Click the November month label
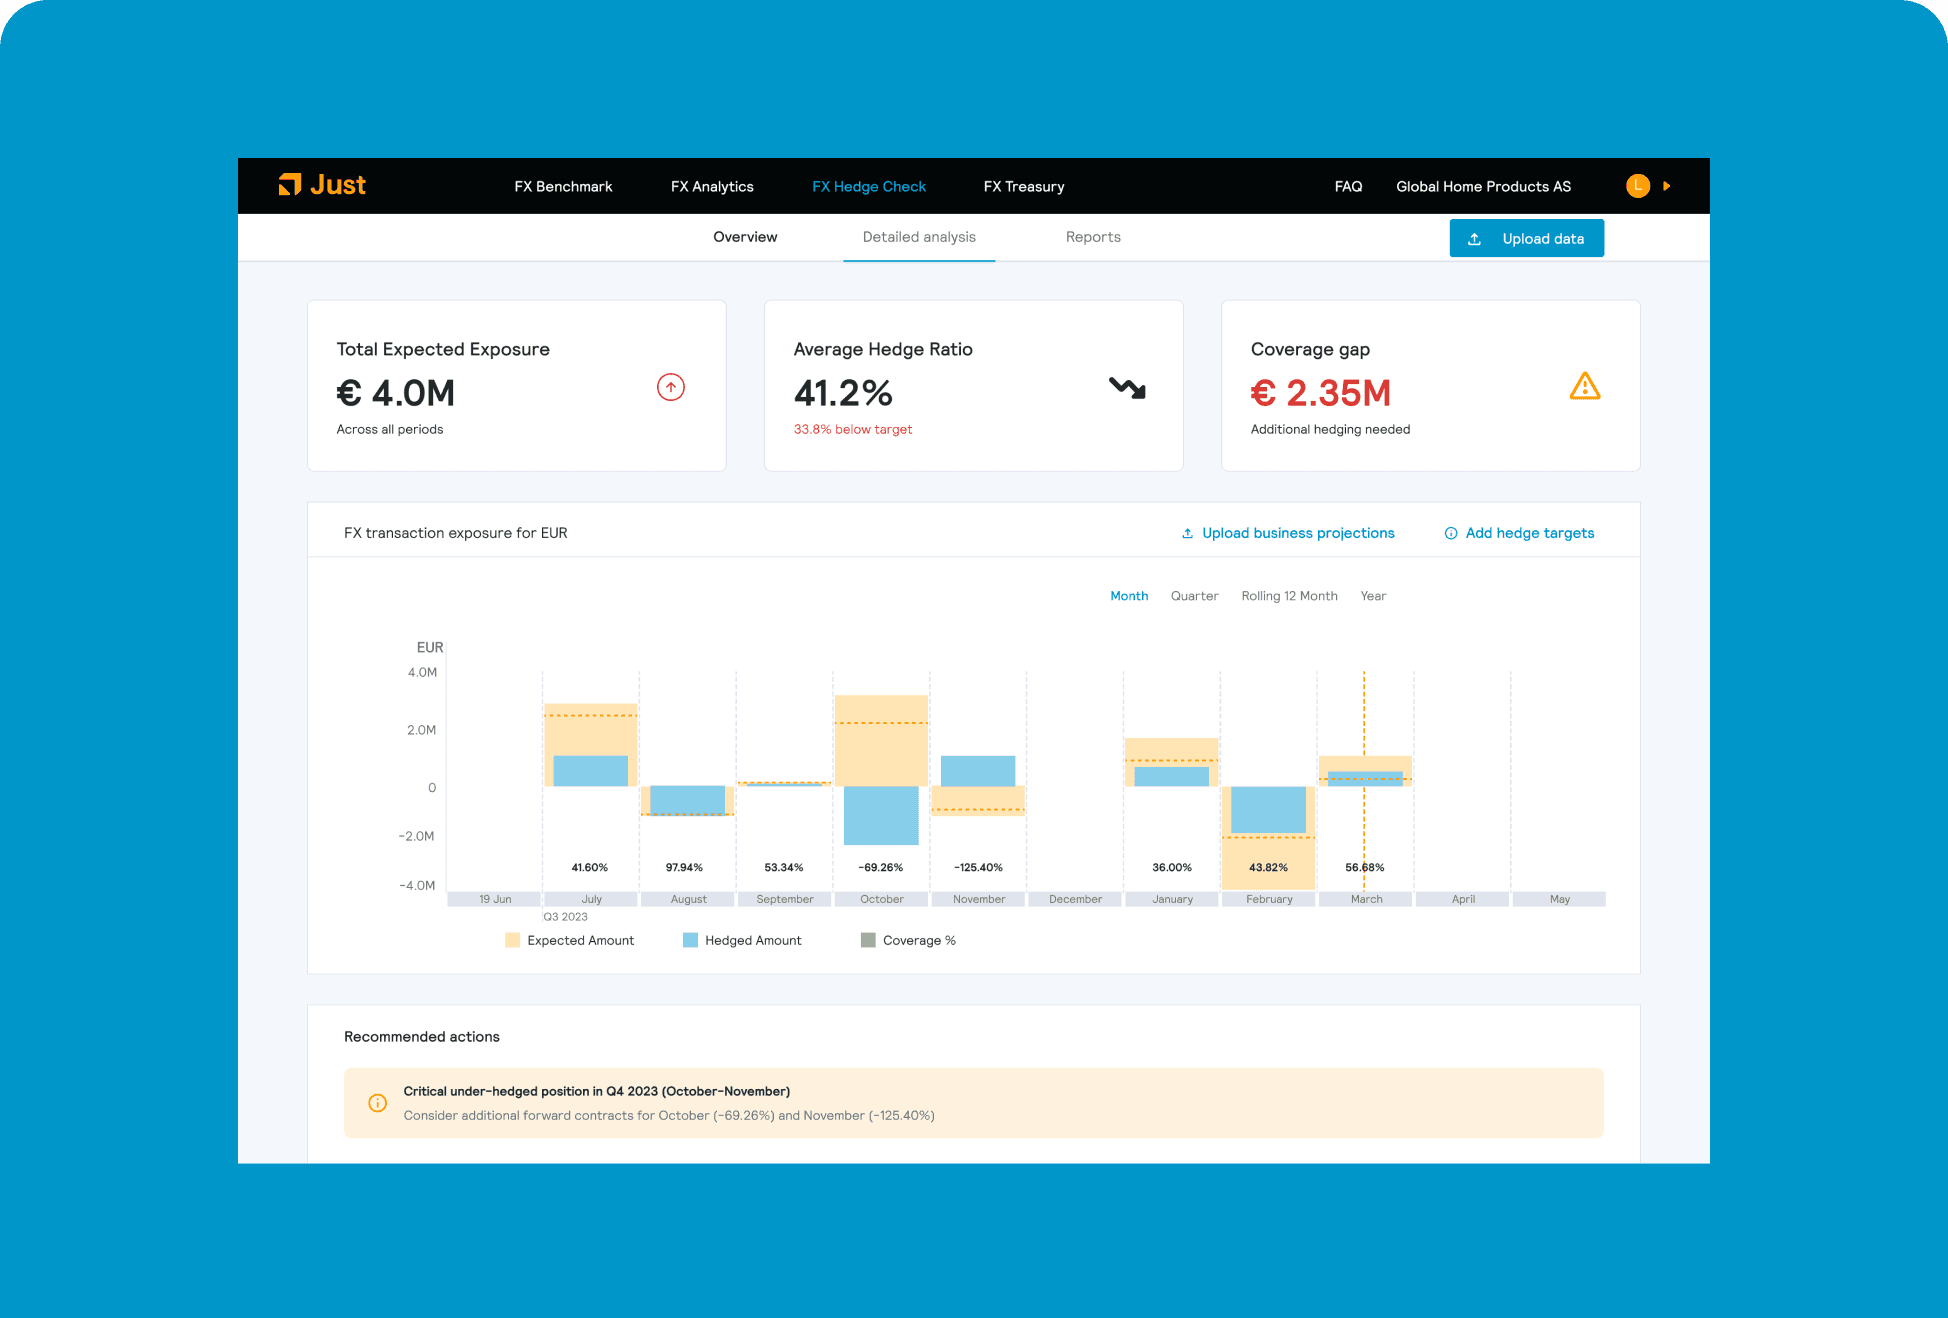Viewport: 1948px width, 1318px height. [x=978, y=899]
